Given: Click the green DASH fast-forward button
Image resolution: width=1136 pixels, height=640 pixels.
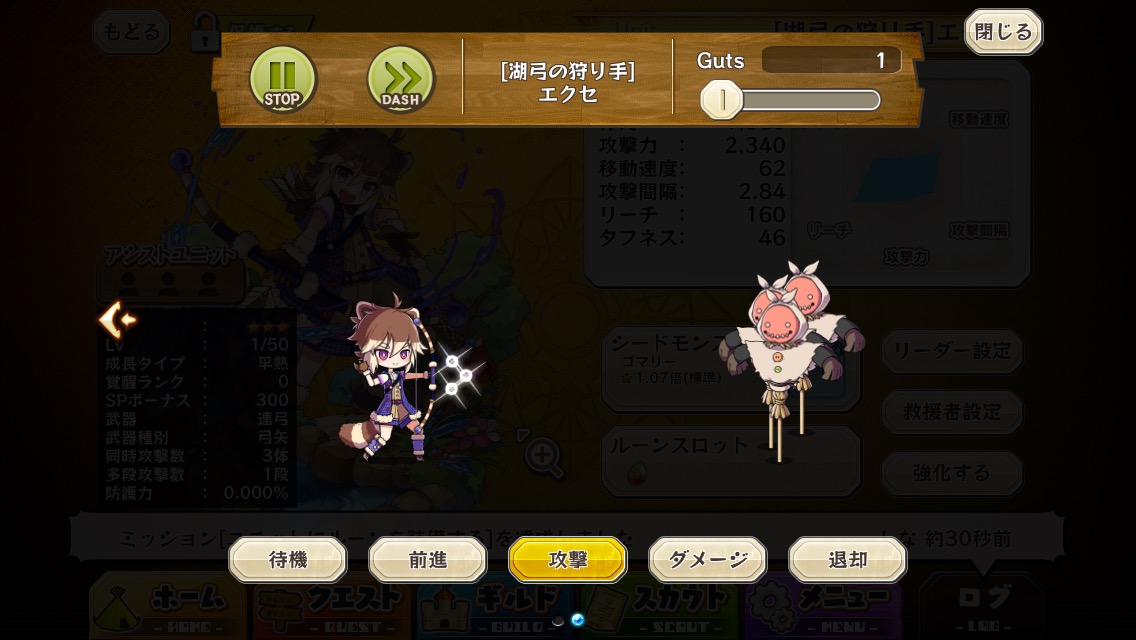Looking at the screenshot, I should click(x=401, y=78).
